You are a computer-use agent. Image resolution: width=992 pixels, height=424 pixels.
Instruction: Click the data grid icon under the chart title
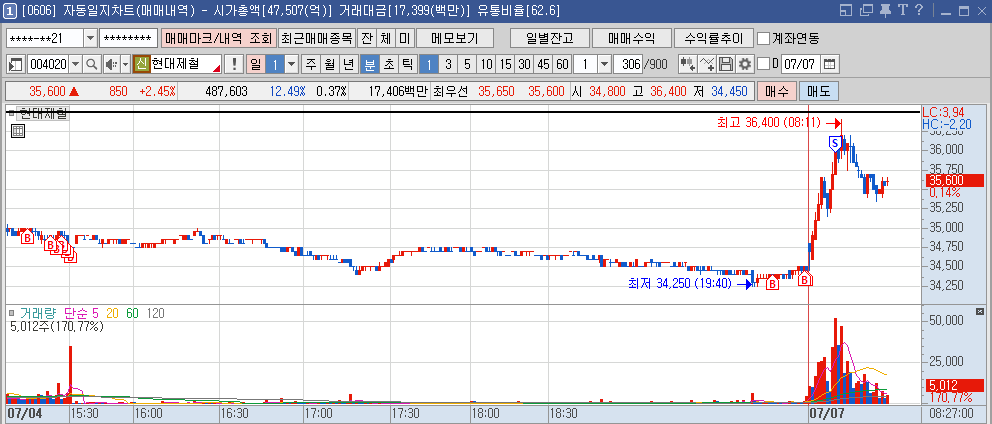click(x=18, y=131)
